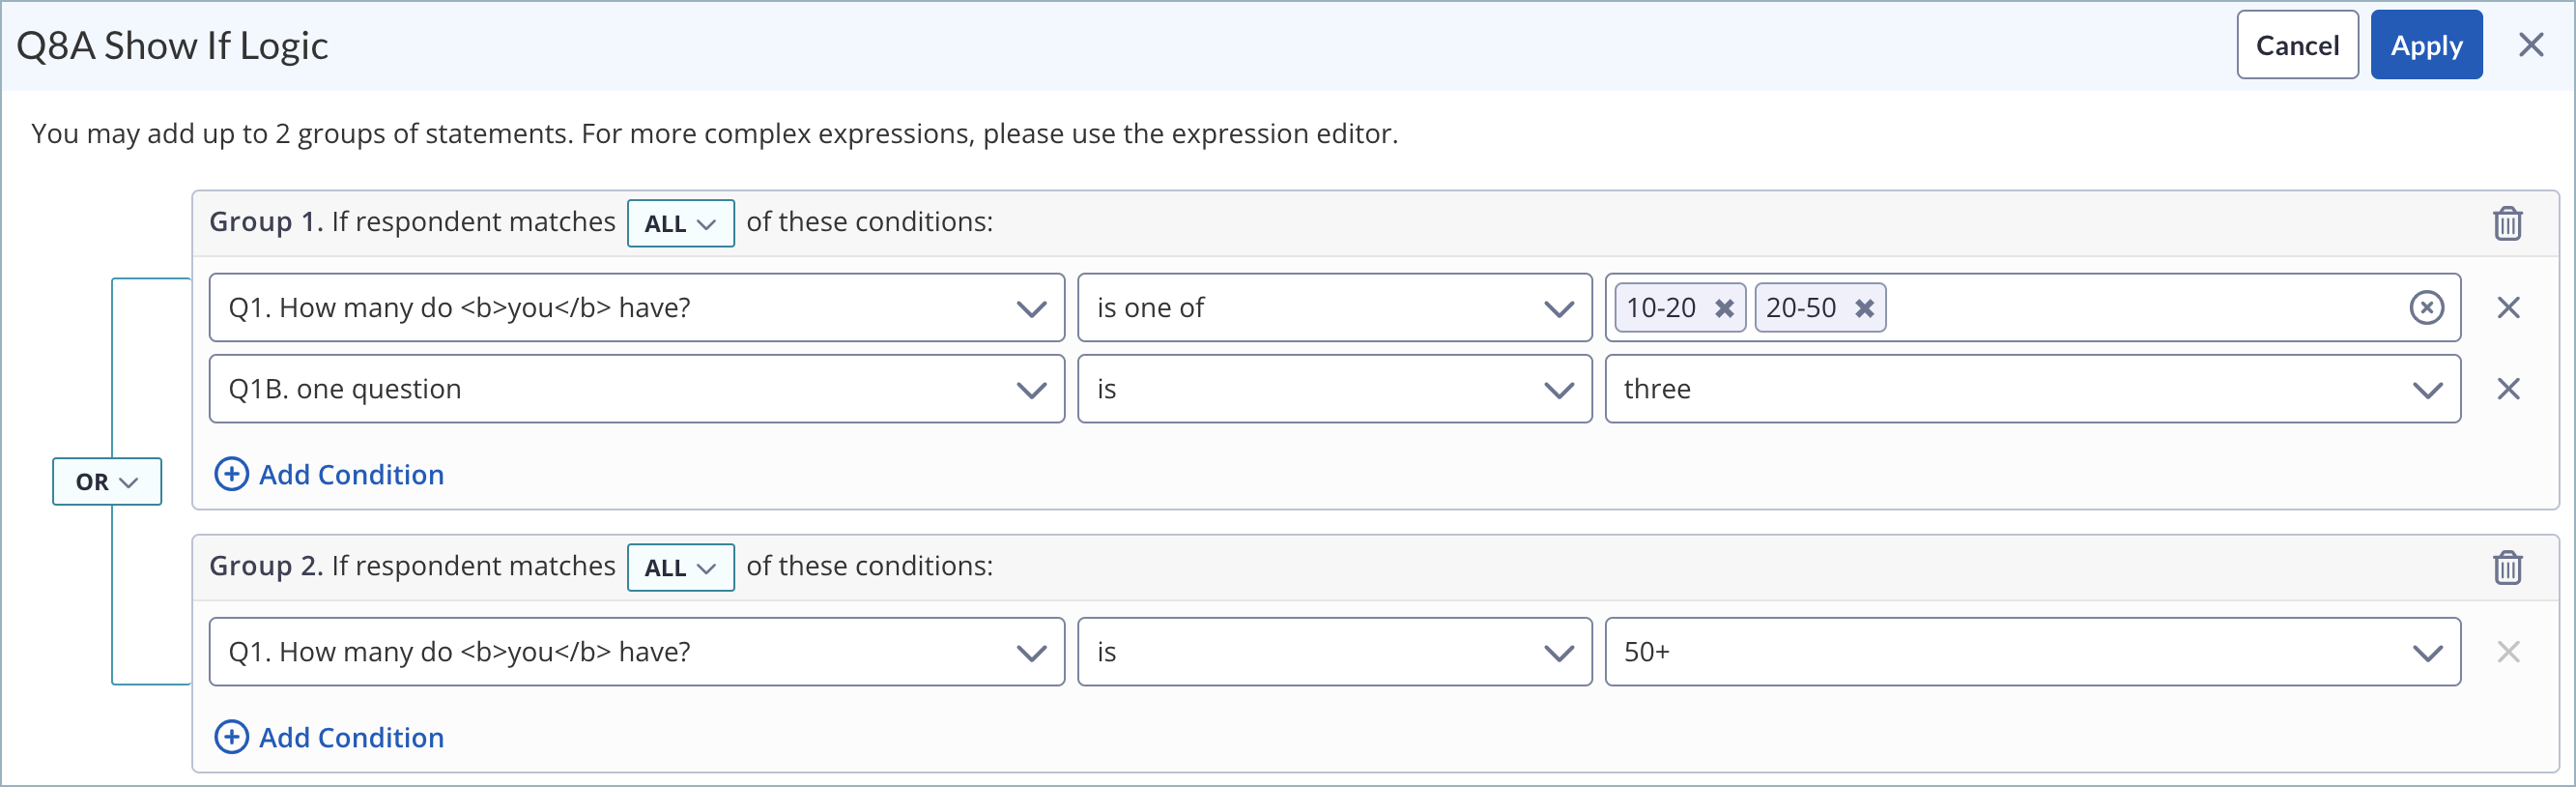
Task: Open Group 2 'is' operator dropdown
Action: click(1335, 652)
